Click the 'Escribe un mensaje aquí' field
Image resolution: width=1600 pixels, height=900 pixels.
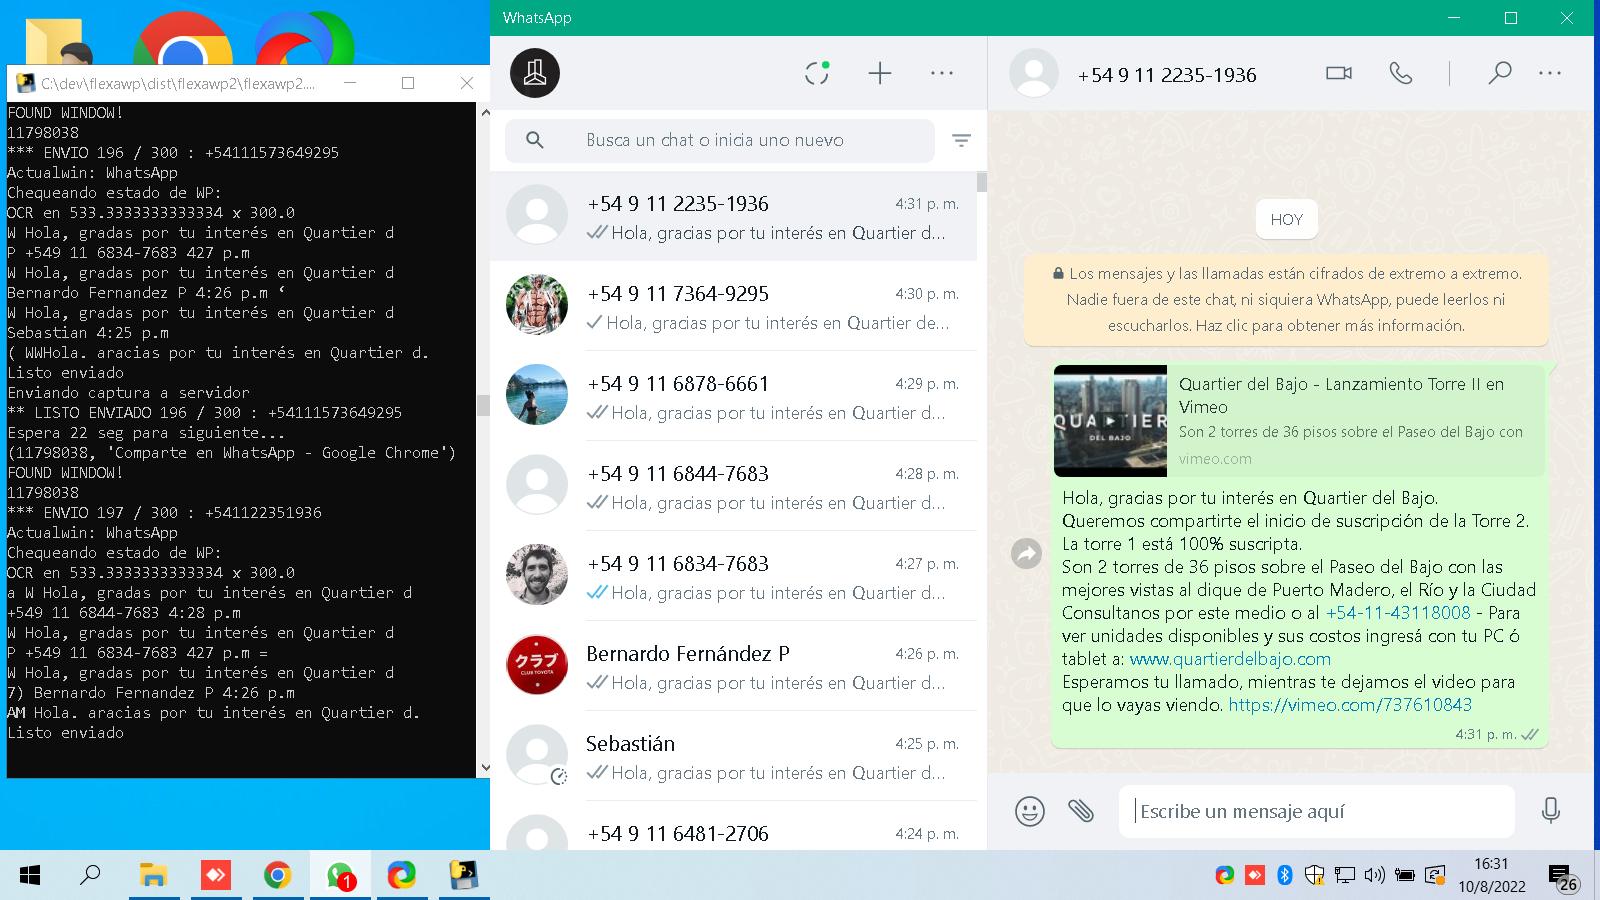1317,811
